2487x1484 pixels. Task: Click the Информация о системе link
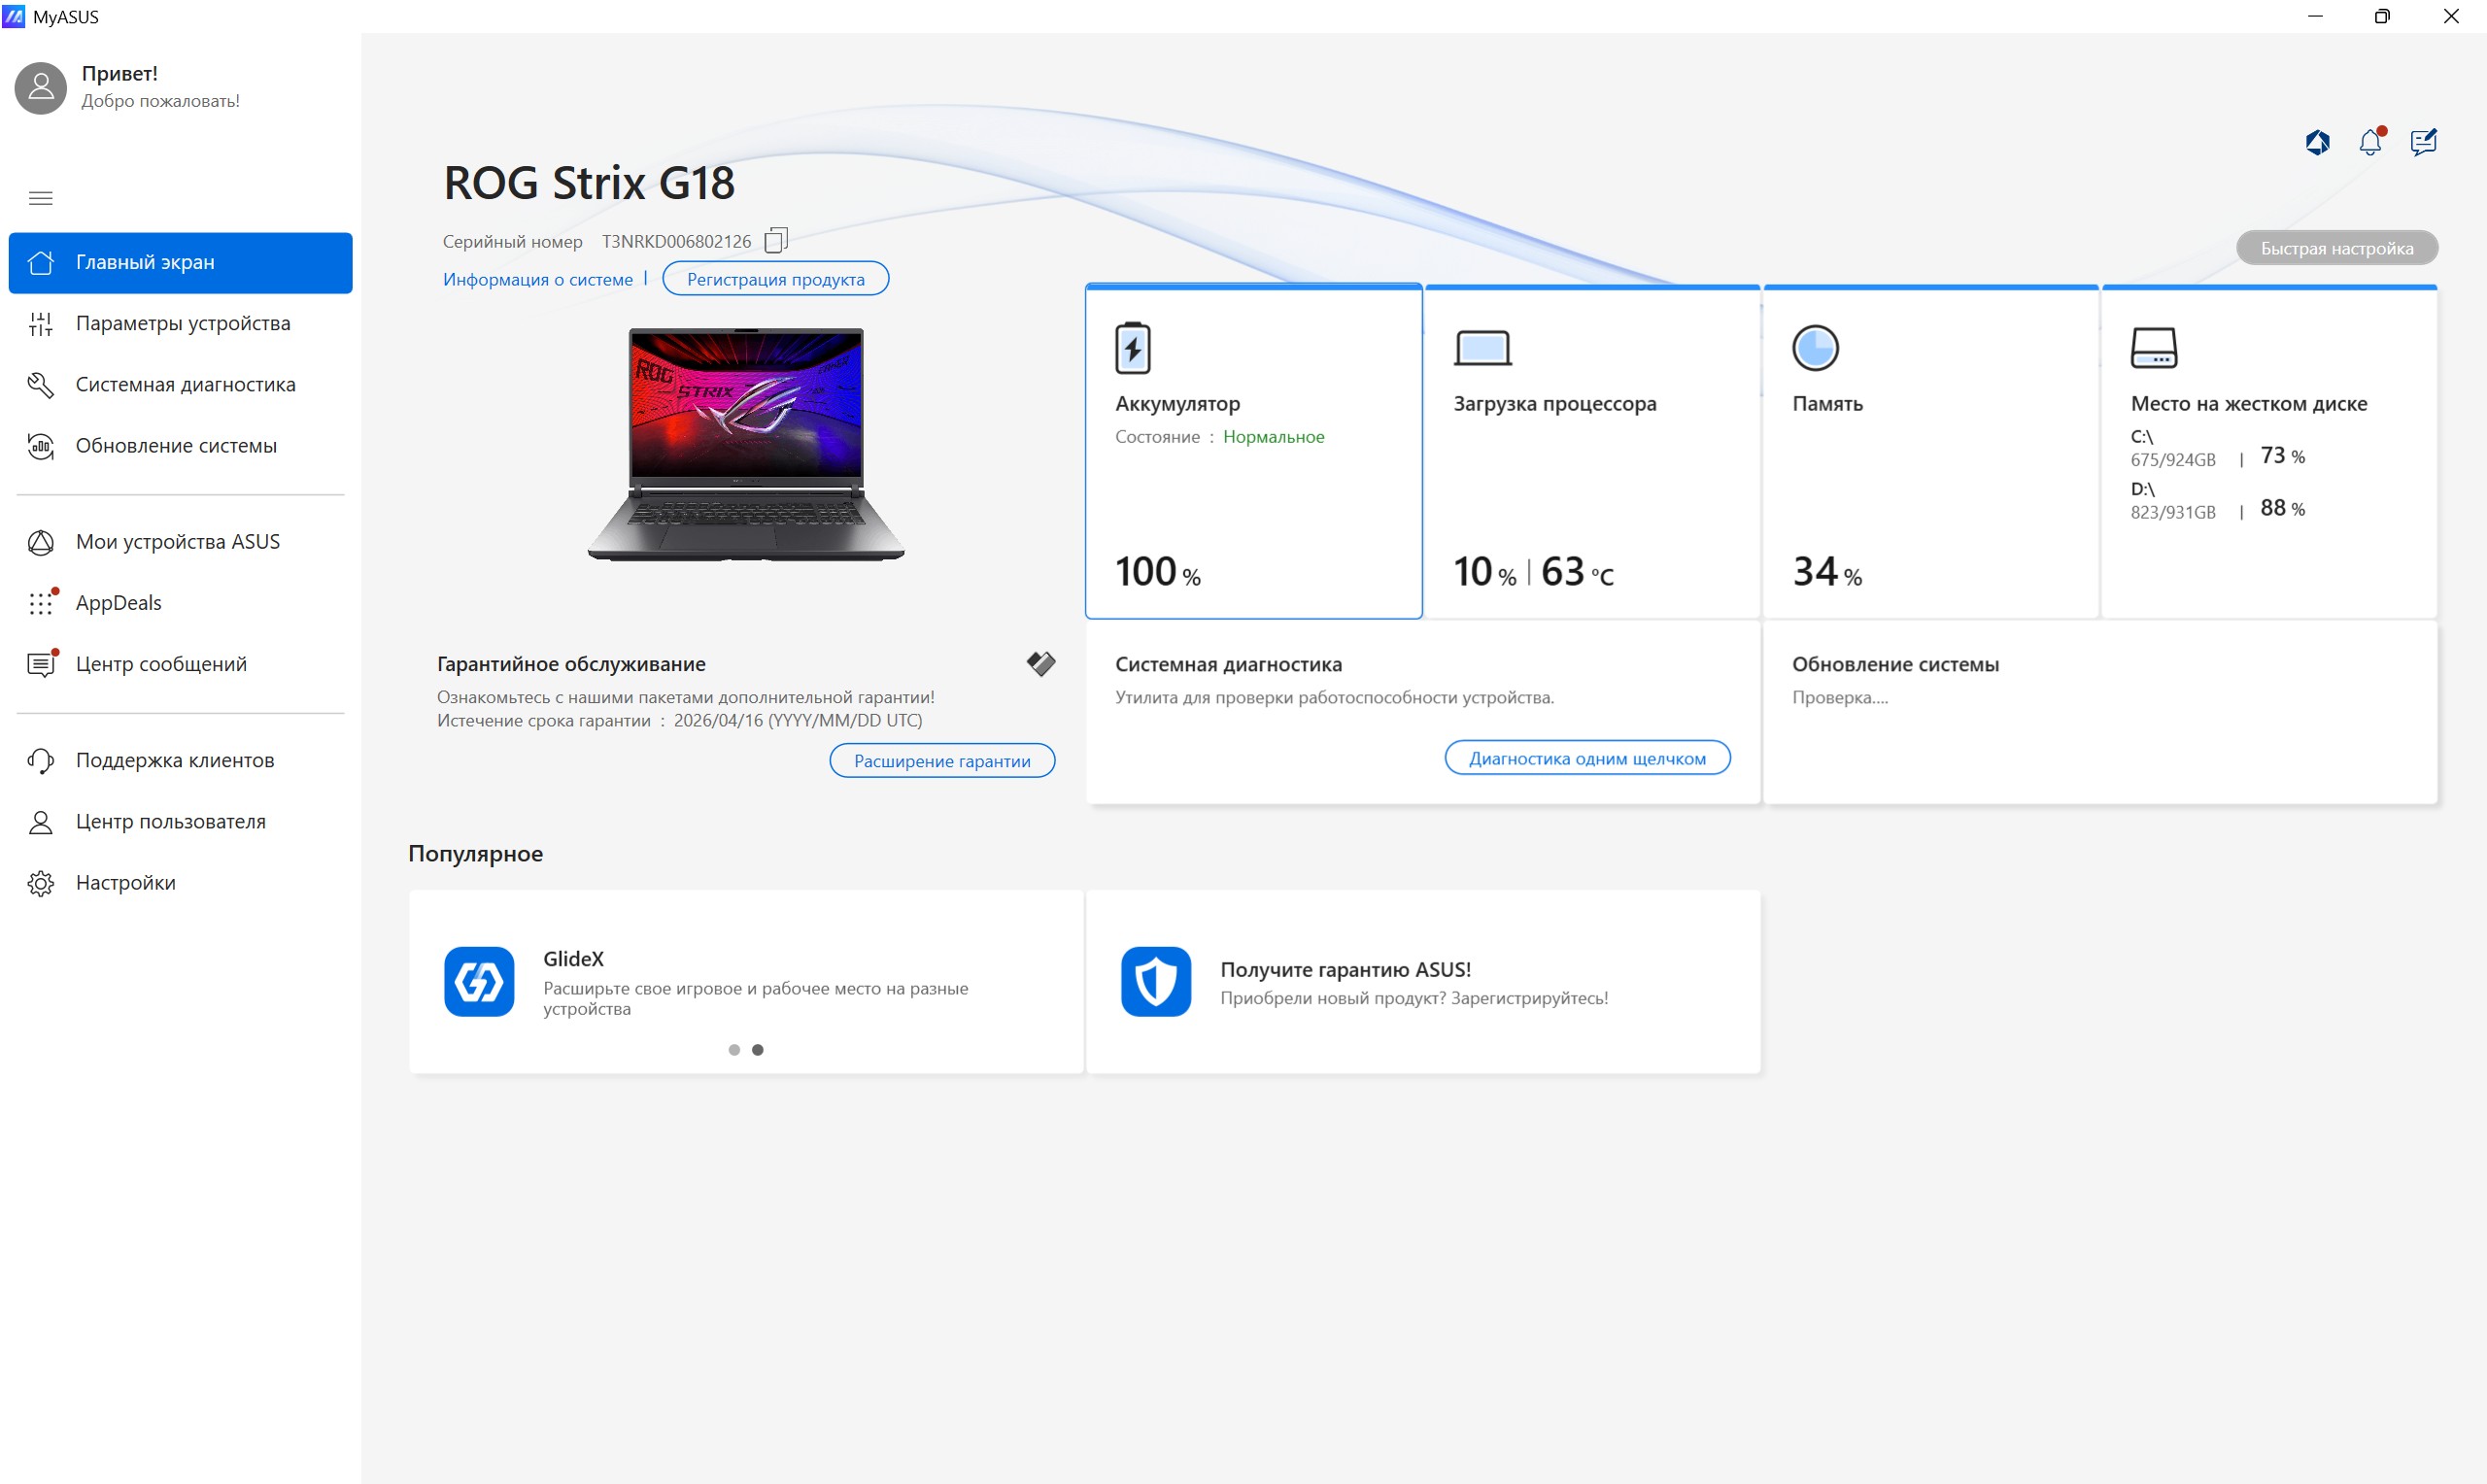tap(538, 279)
